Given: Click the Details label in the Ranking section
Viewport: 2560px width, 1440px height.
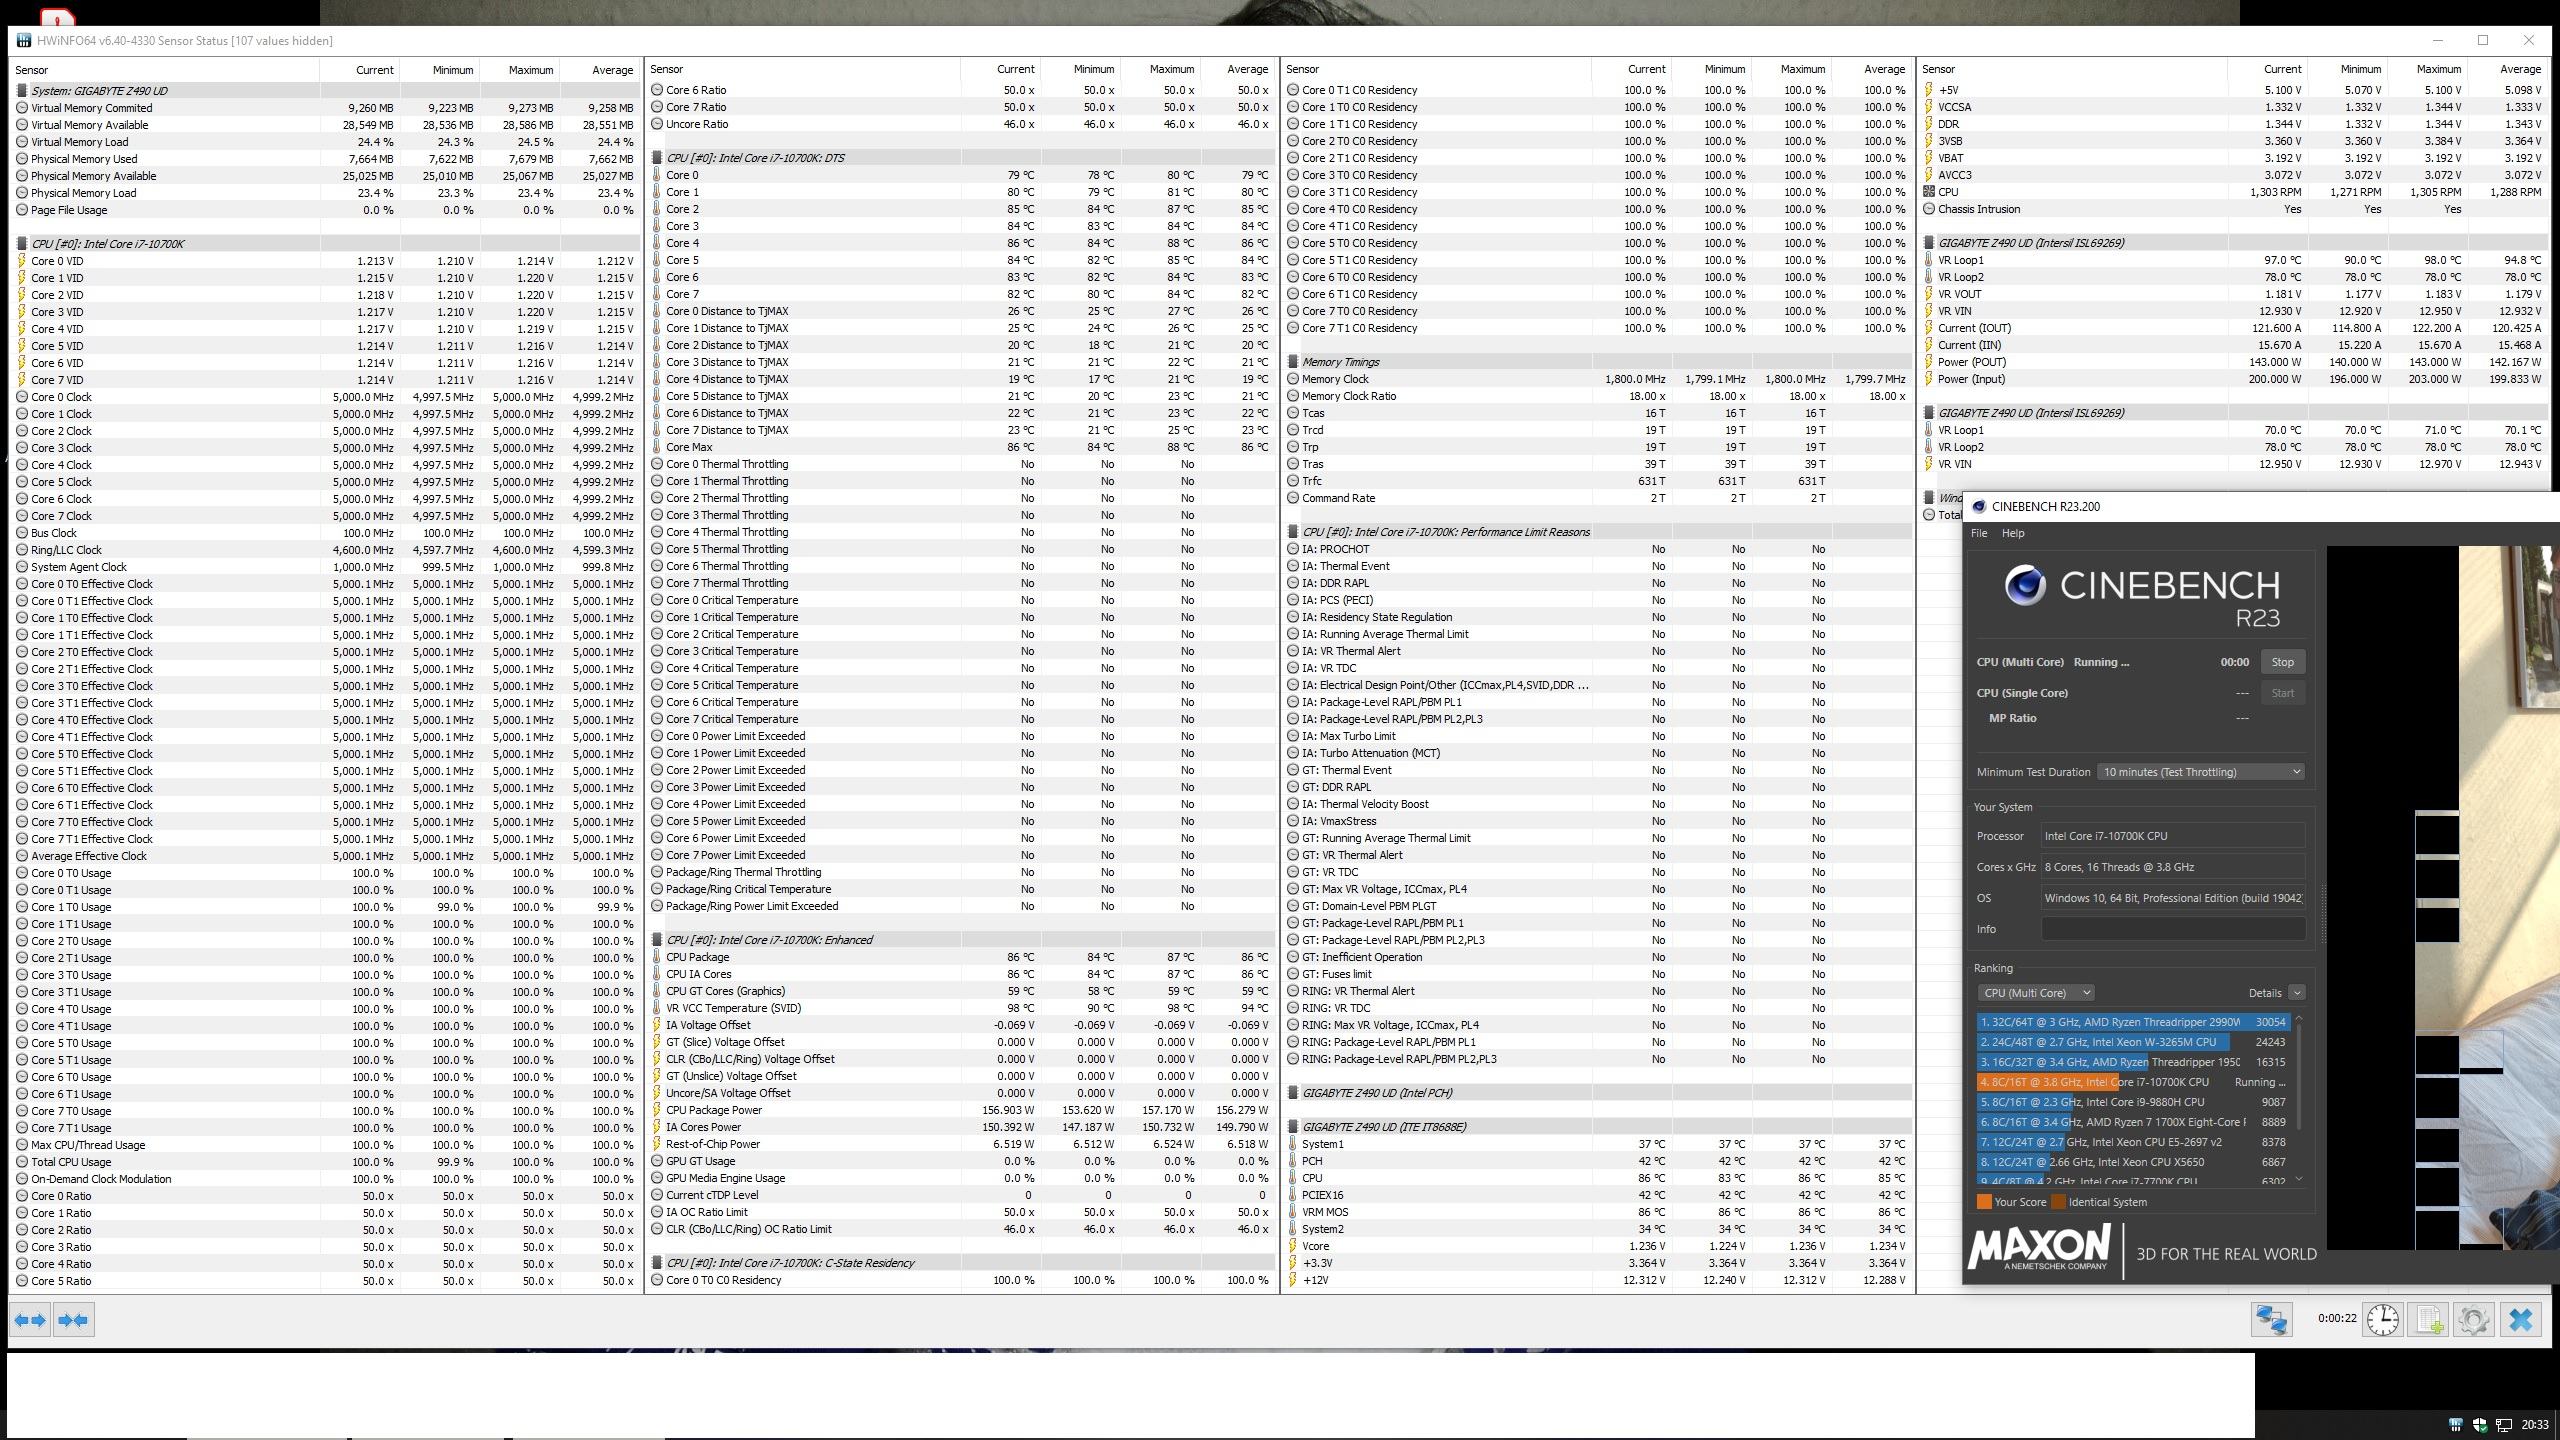Looking at the screenshot, I should click(x=2264, y=993).
